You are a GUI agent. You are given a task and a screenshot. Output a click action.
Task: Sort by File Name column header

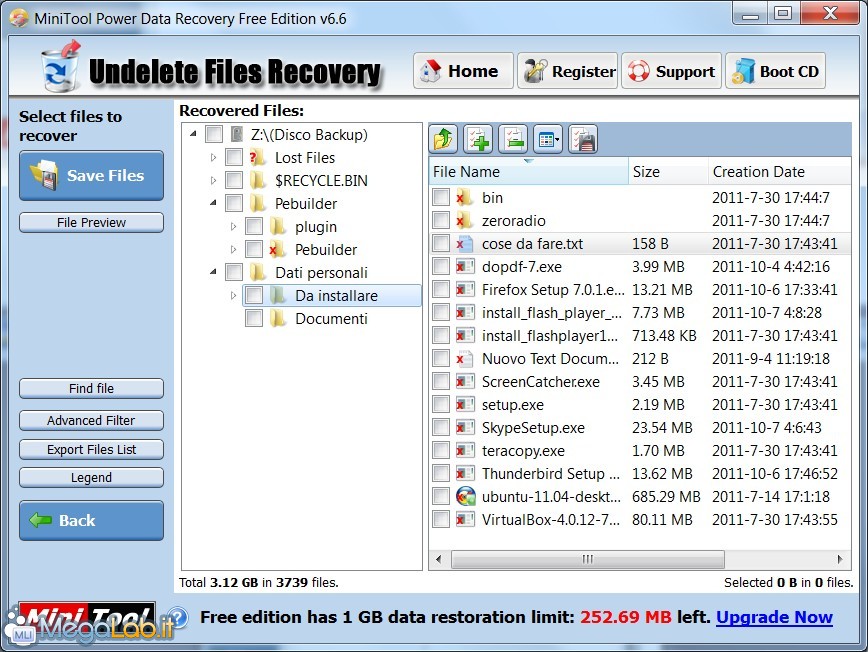click(x=529, y=172)
